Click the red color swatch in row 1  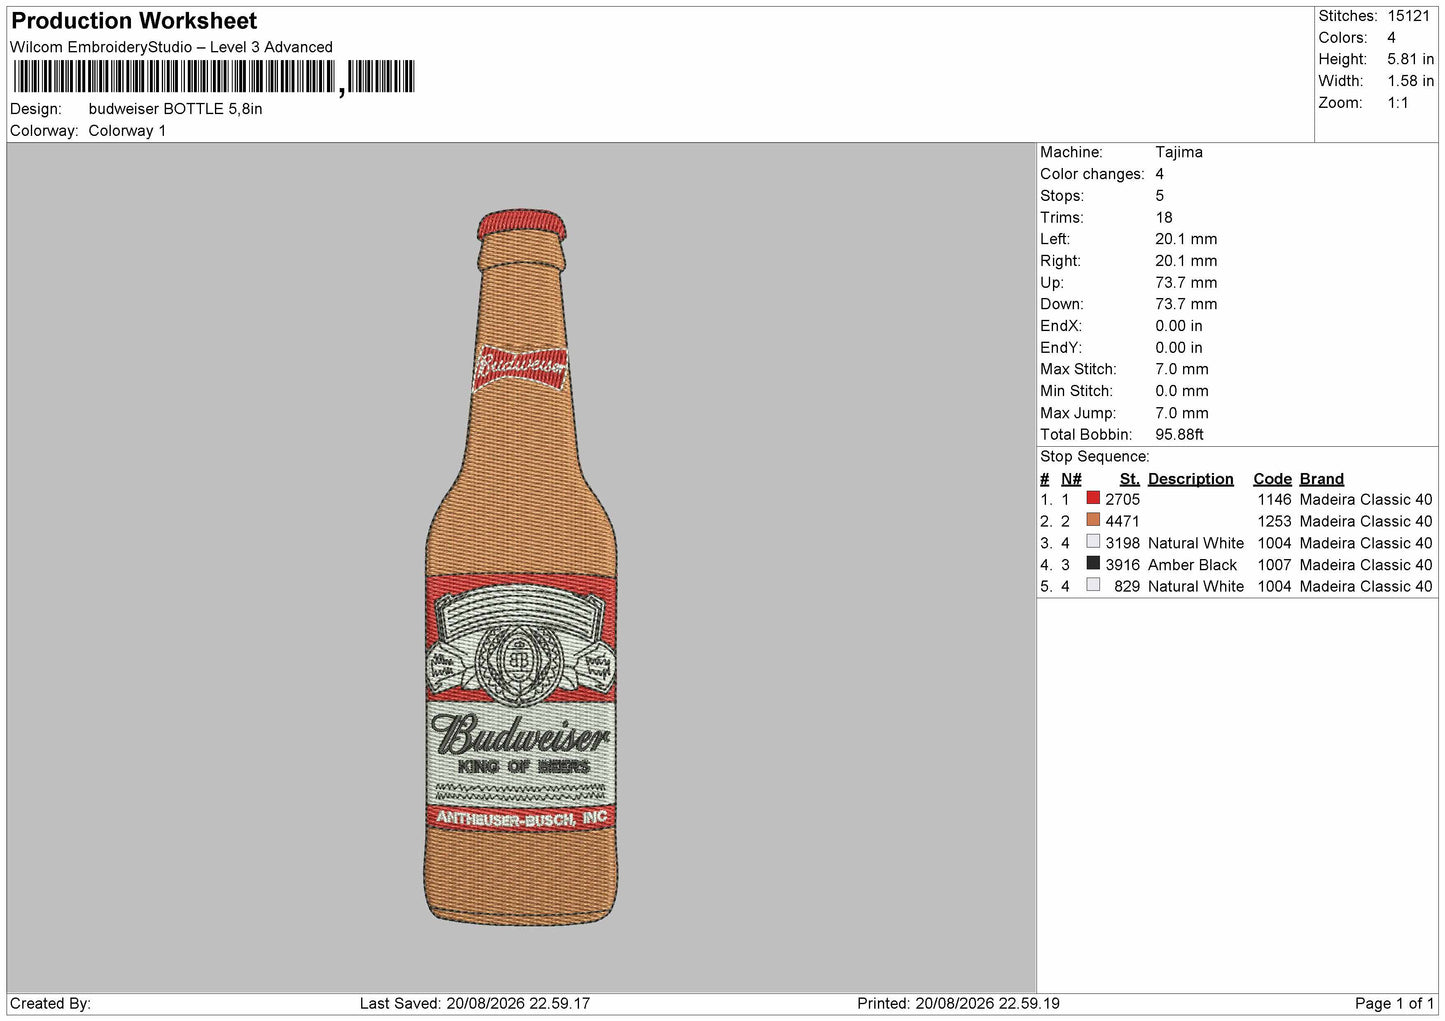click(x=1093, y=498)
